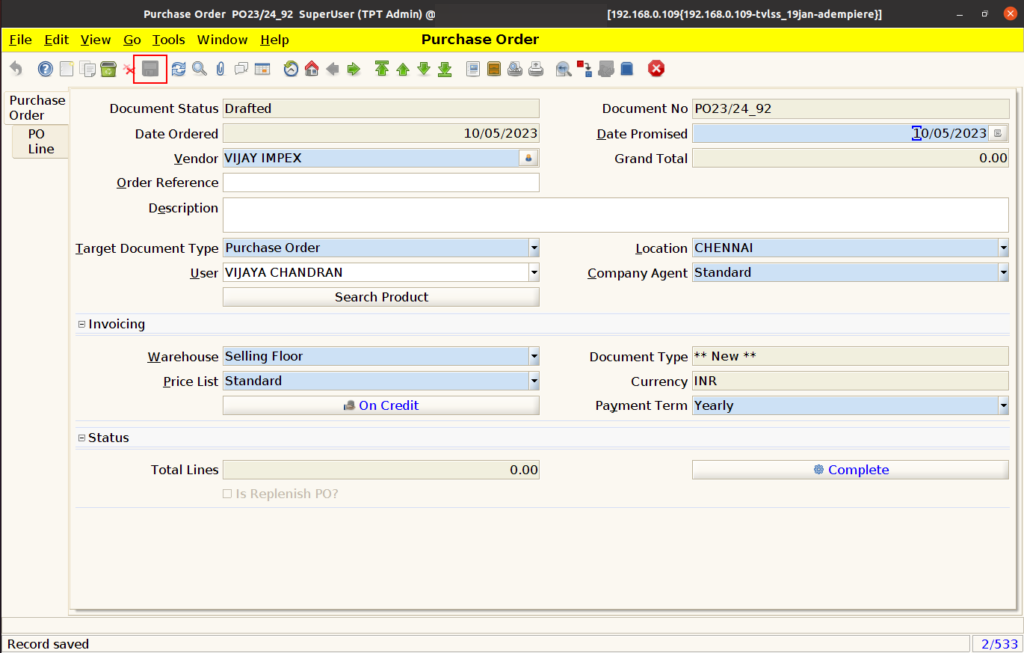Open the Help menu

[274, 40]
